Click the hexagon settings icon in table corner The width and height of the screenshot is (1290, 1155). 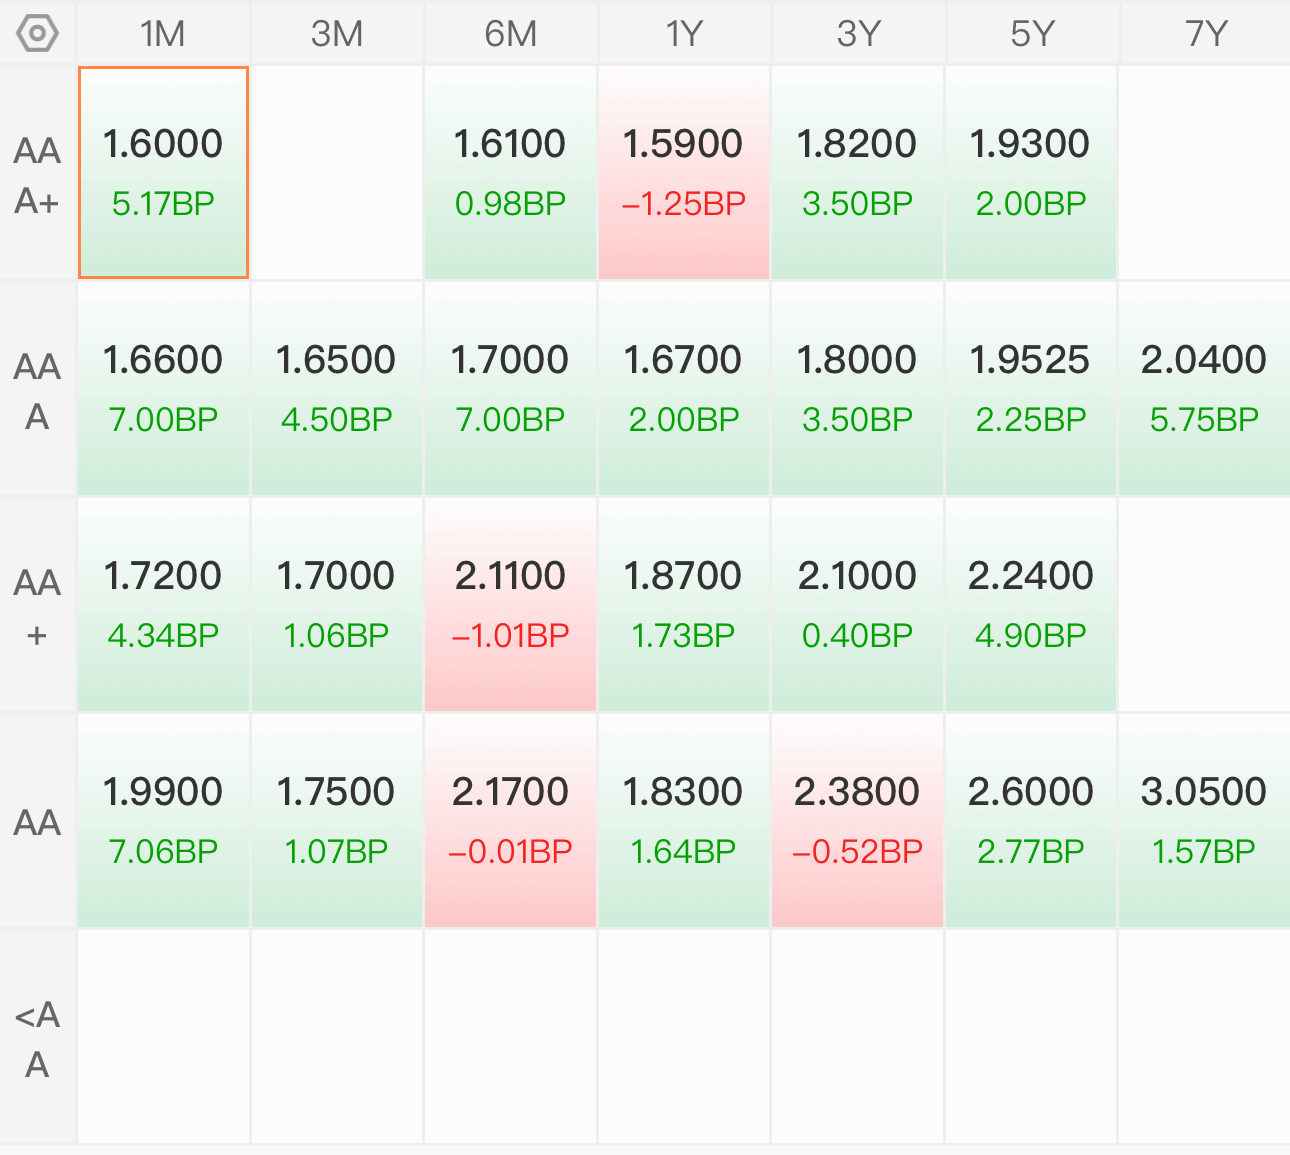point(37,33)
